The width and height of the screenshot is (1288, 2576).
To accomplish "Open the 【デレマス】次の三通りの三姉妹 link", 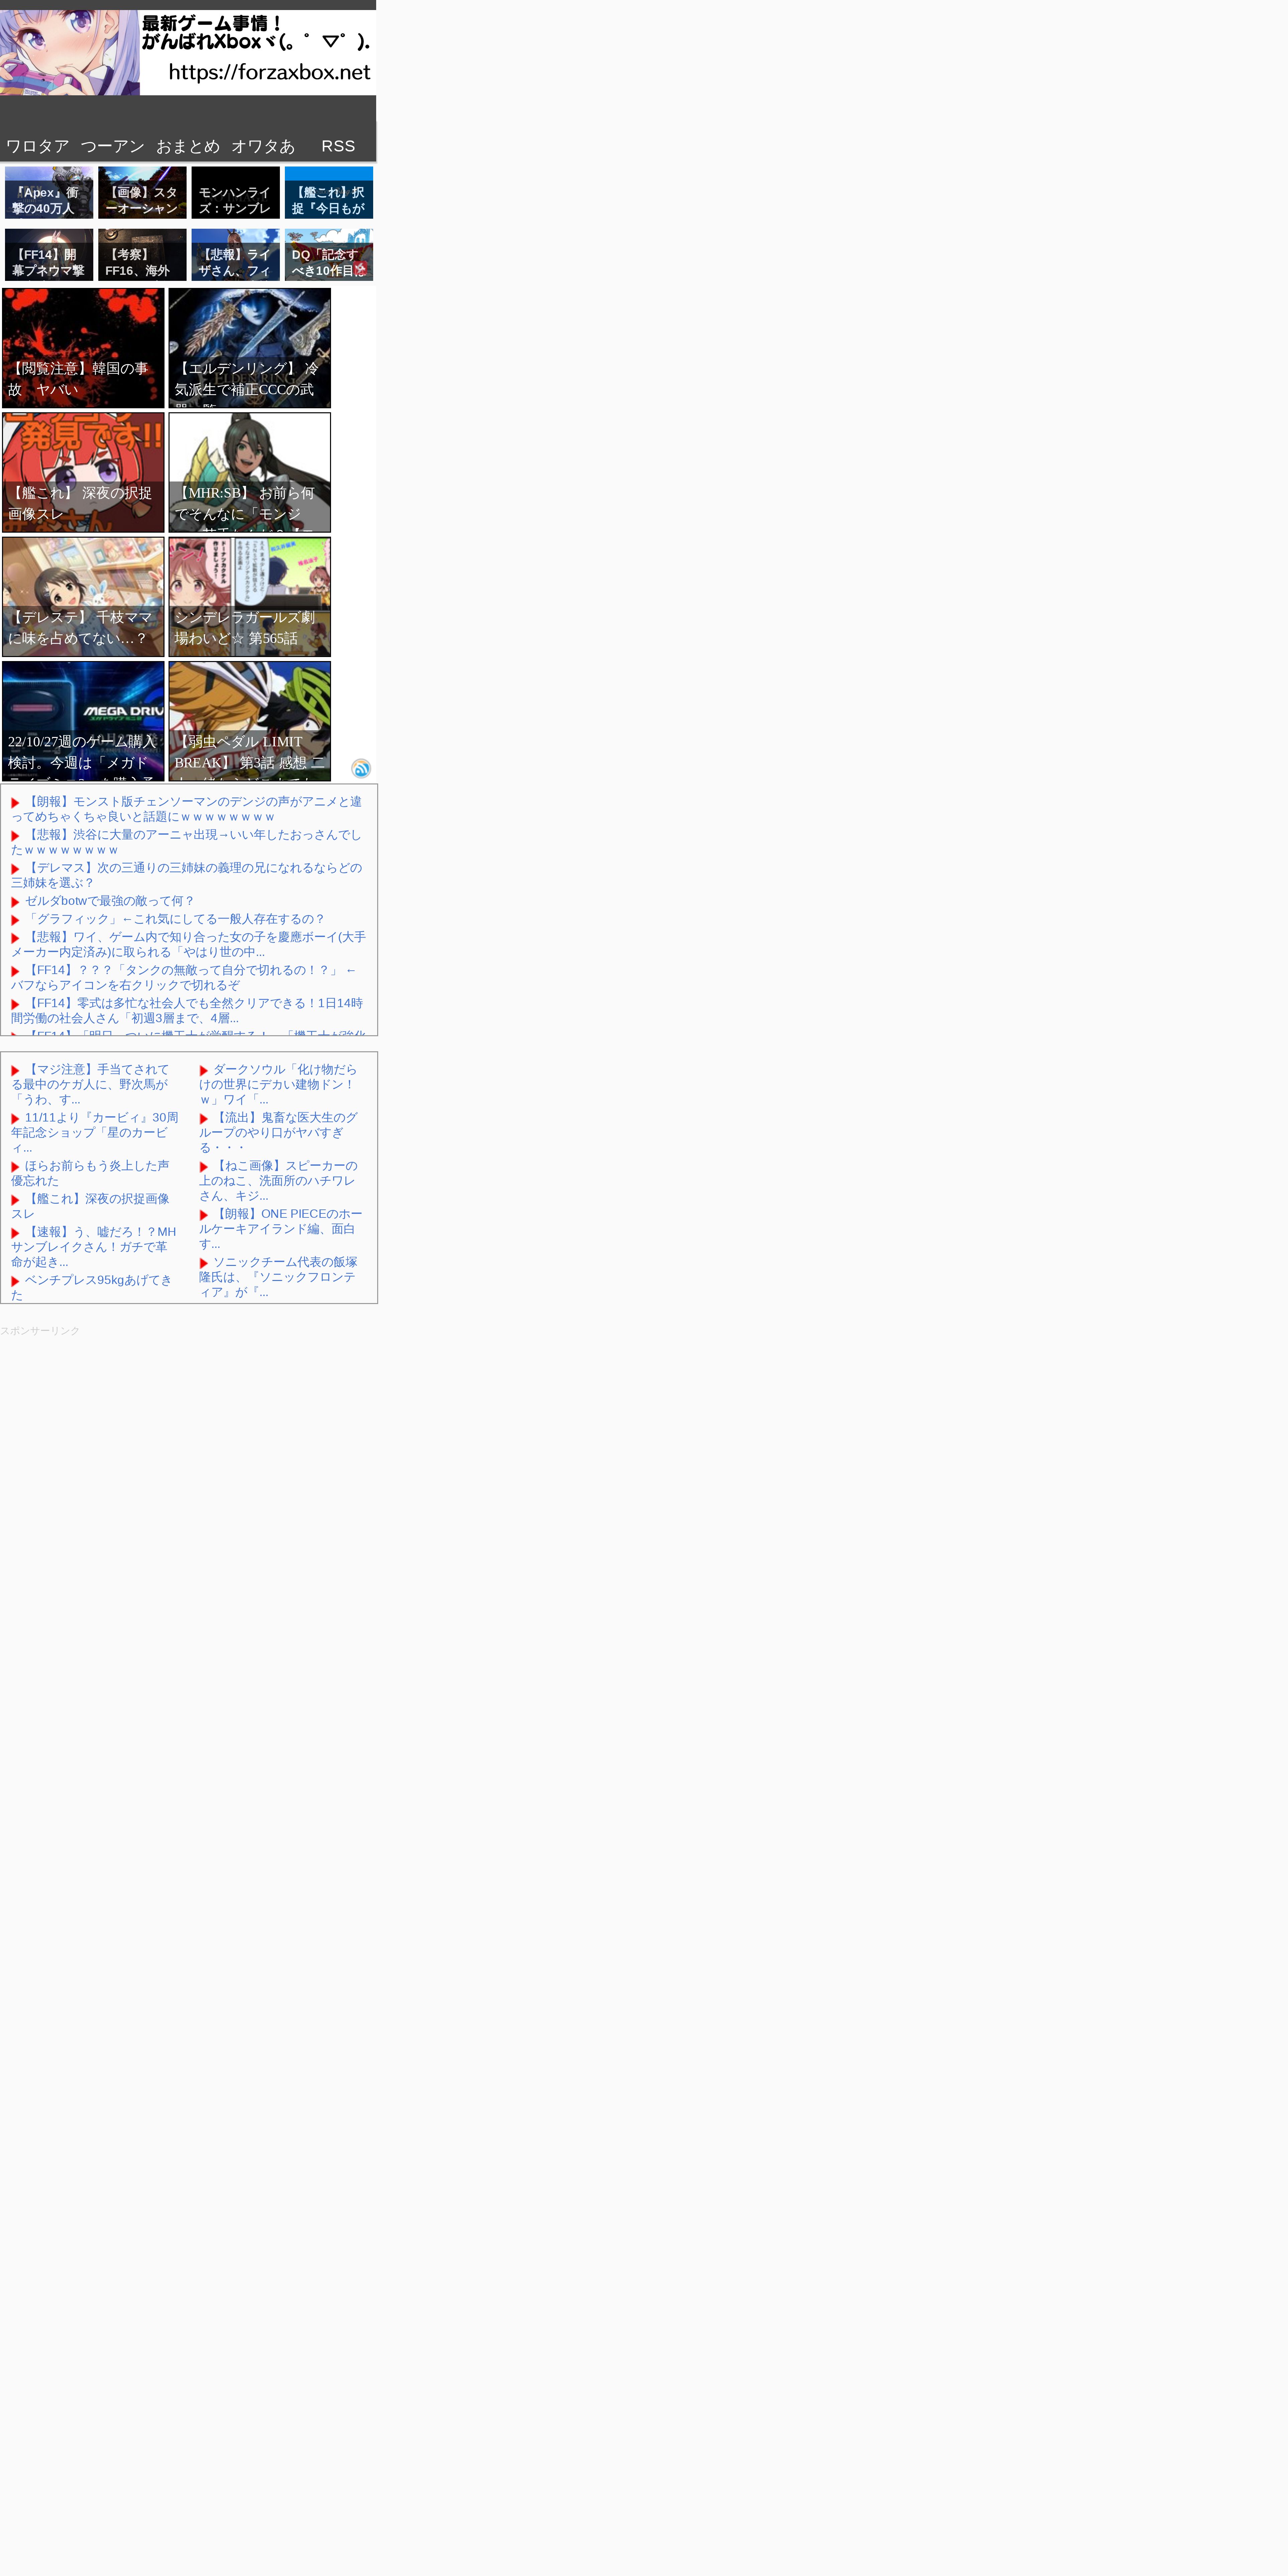I will [187, 875].
